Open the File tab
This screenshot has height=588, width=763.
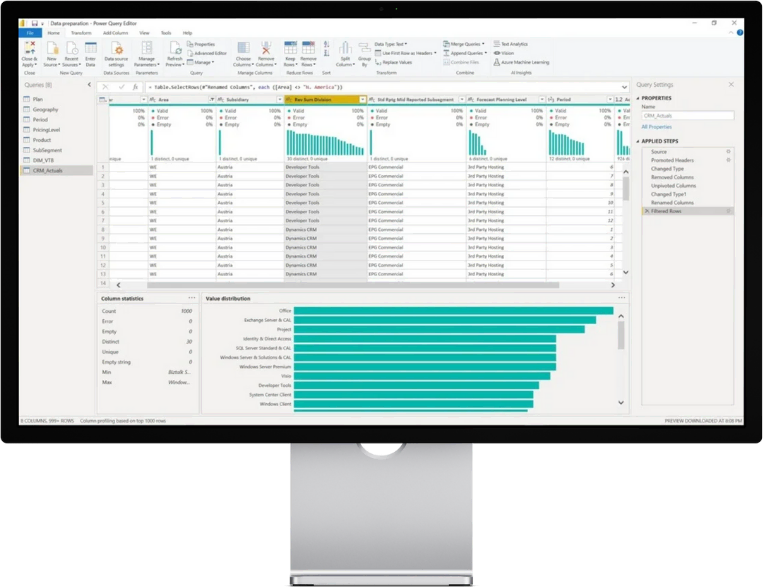[x=30, y=33]
